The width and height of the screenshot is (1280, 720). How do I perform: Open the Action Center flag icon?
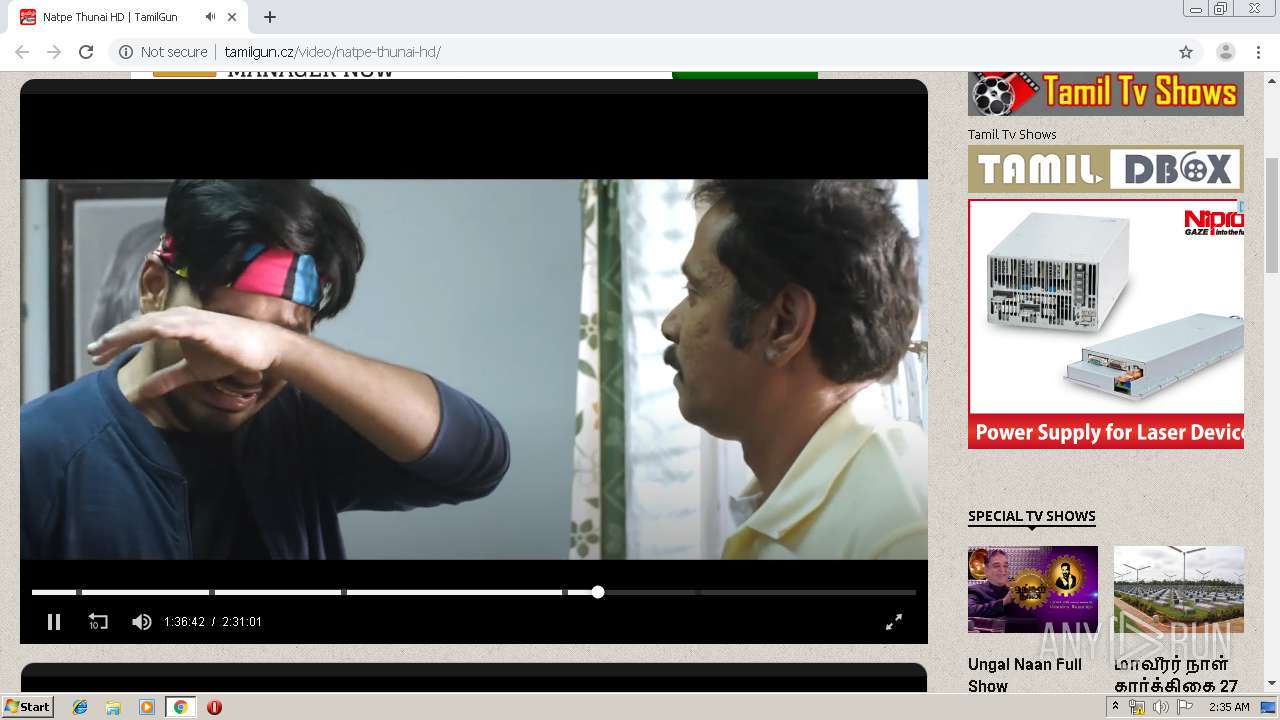click(1185, 707)
